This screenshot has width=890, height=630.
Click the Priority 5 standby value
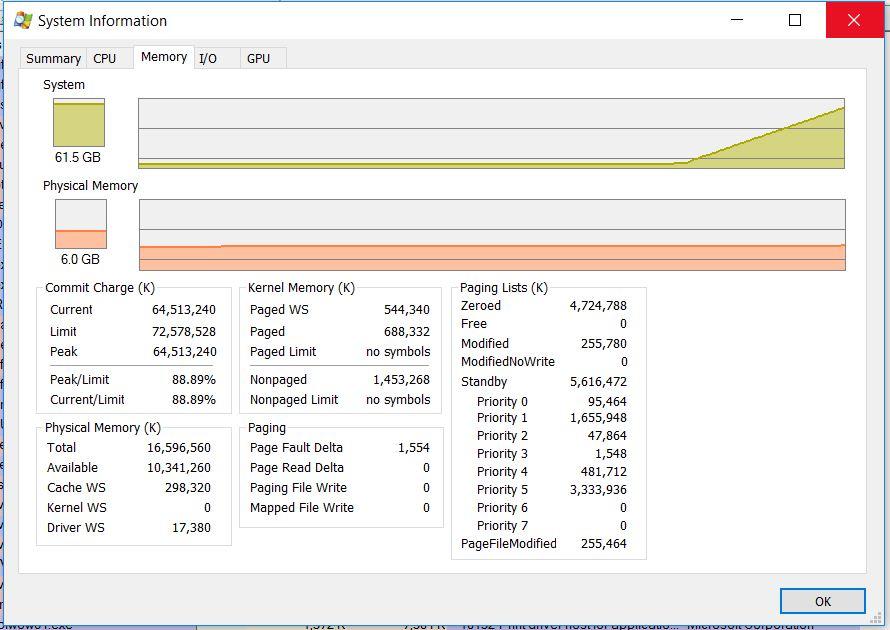(598, 490)
